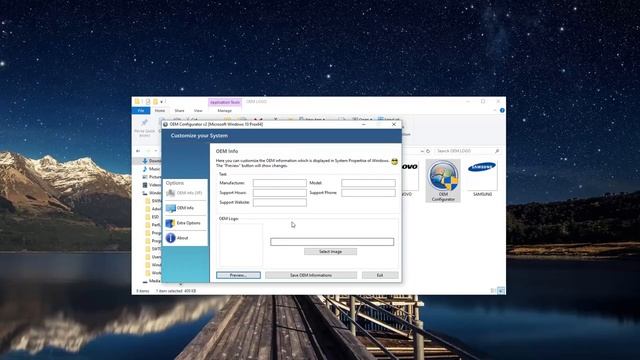Minimize the OEM Configurator window
640x360 pixels.
click(364, 124)
